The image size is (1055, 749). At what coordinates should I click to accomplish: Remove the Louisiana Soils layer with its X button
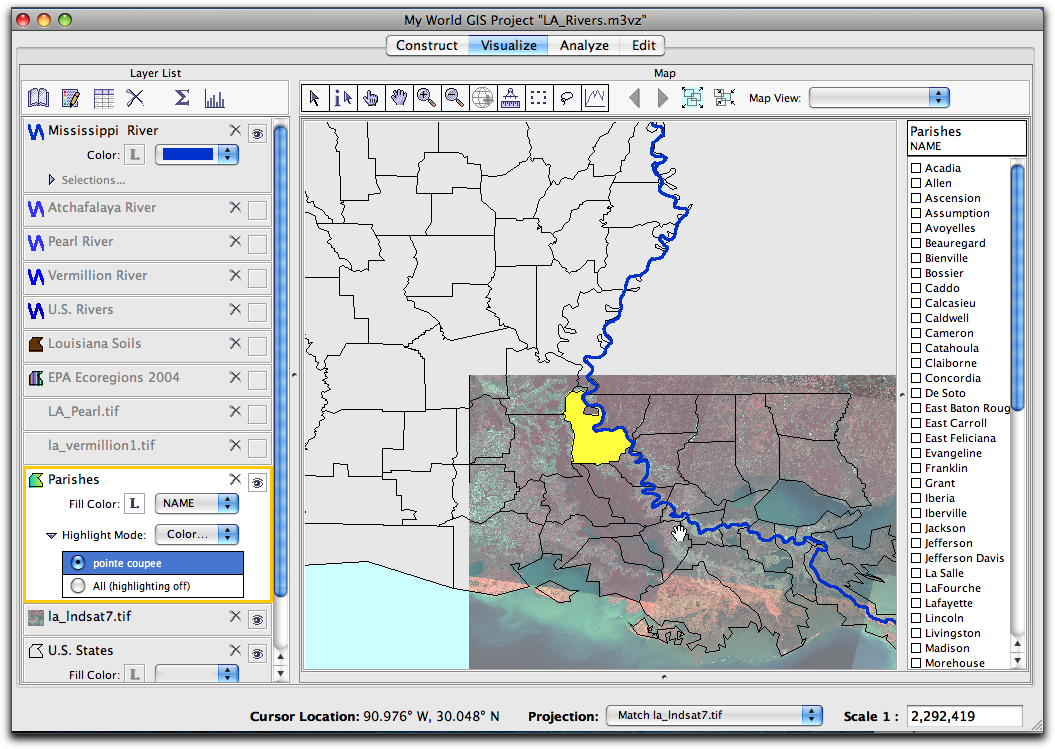[x=234, y=345]
